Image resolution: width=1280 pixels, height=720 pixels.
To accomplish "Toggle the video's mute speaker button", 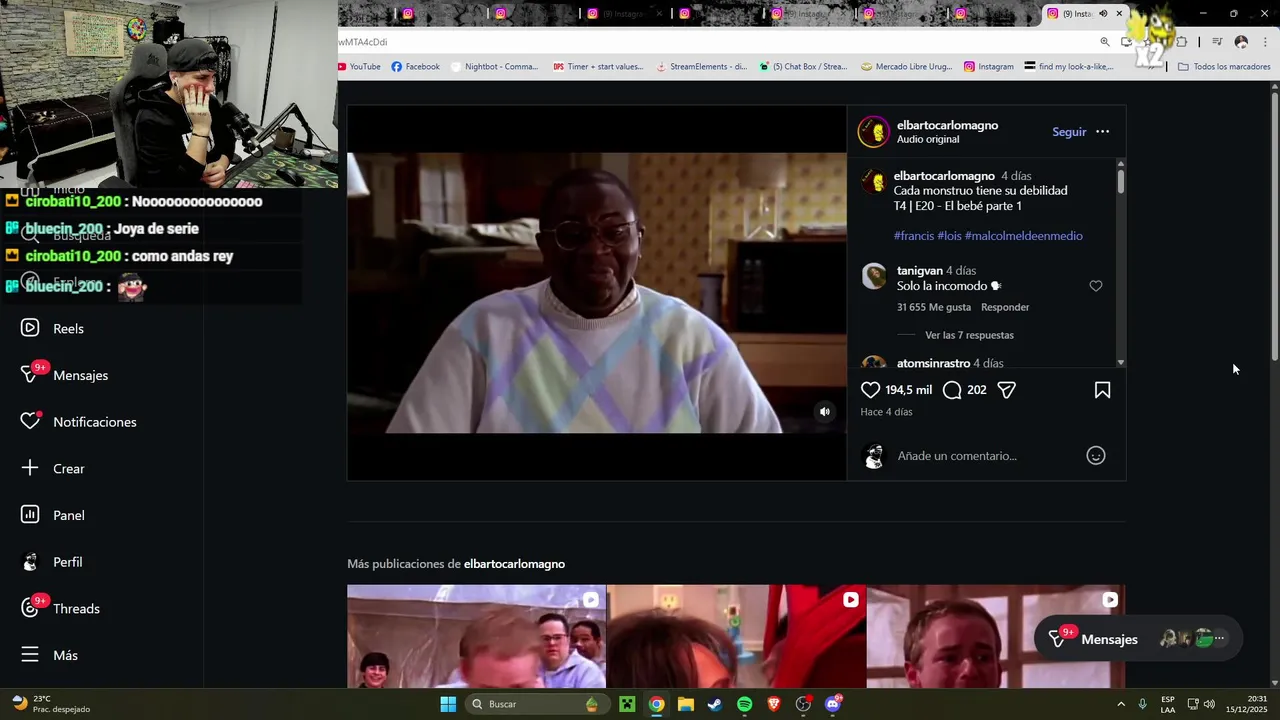I will (825, 411).
